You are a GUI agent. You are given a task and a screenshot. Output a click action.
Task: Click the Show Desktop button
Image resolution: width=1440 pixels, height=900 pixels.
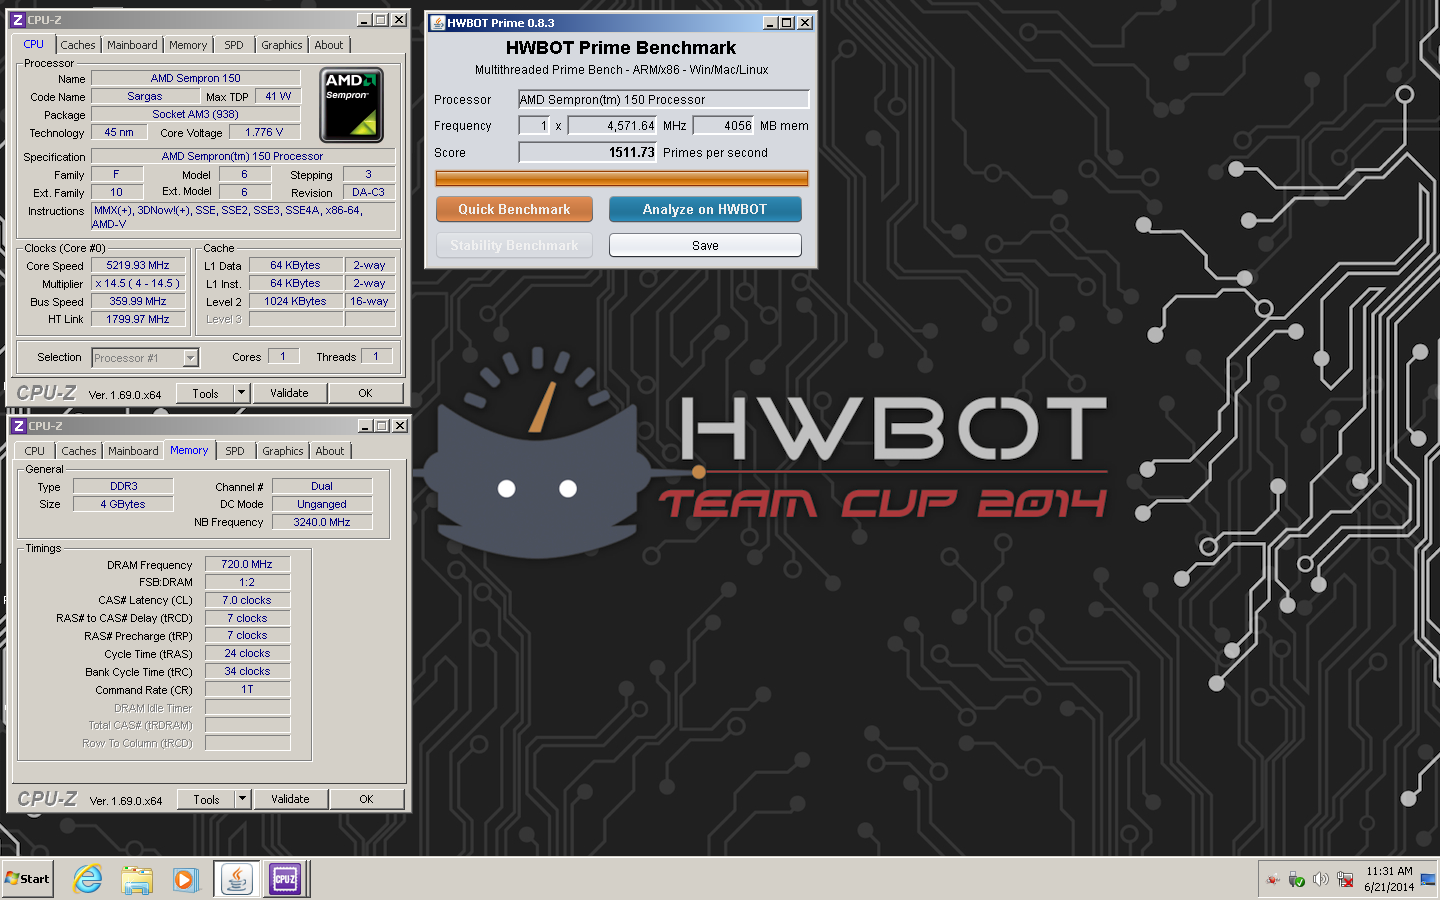click(x=1428, y=879)
